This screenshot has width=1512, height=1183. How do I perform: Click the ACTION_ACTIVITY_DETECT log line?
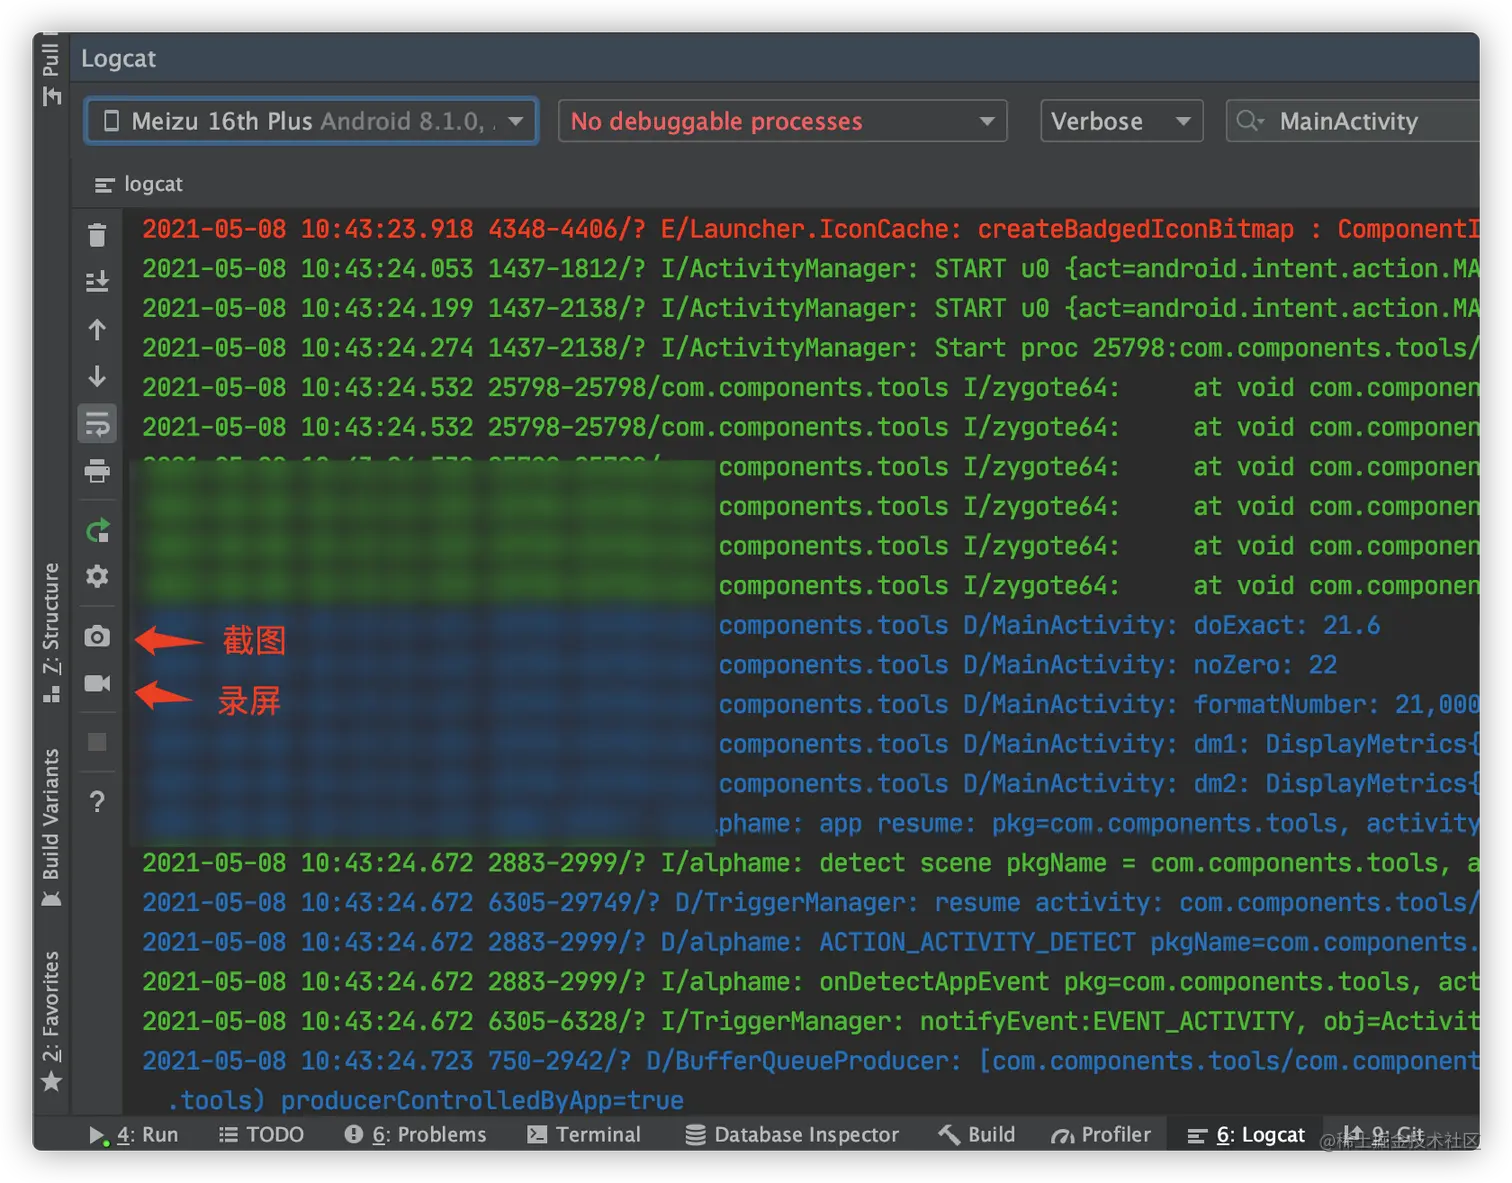pyautogui.click(x=810, y=942)
